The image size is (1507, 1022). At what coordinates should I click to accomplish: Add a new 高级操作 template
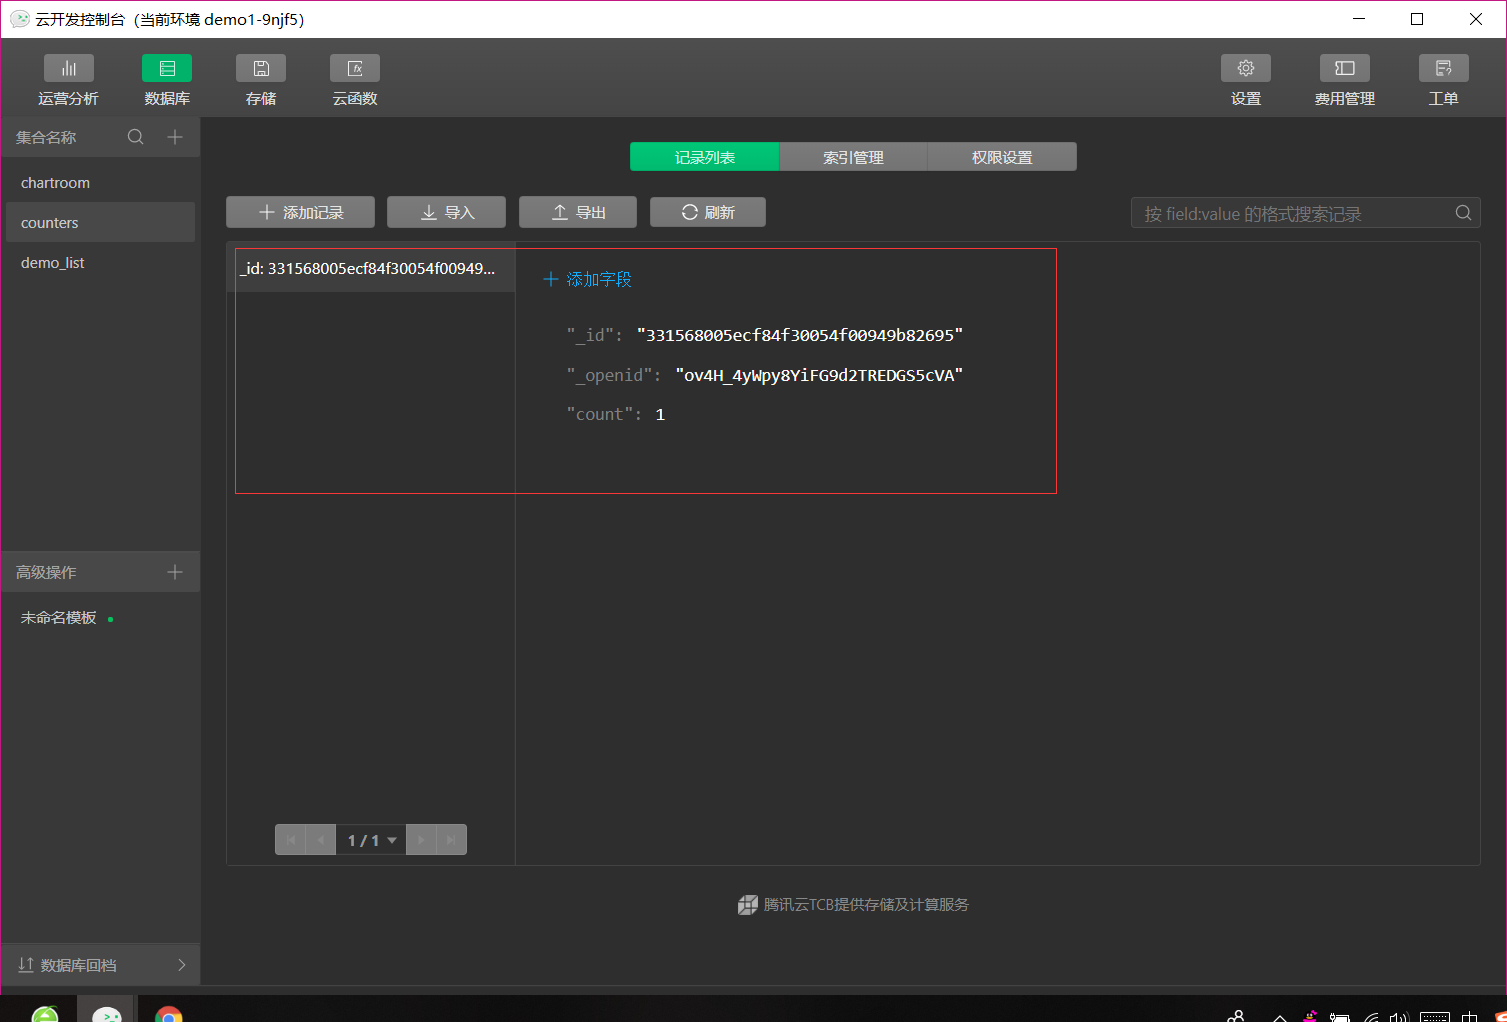[175, 572]
